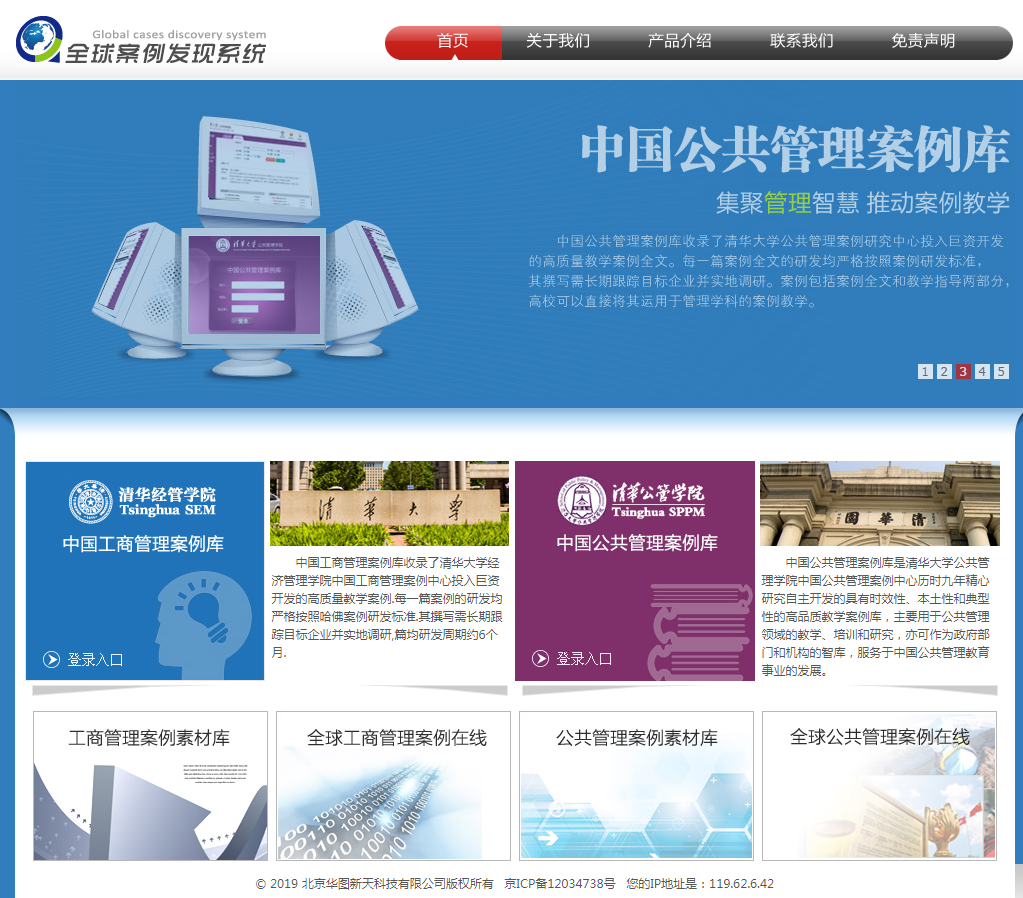This screenshot has width=1023, height=898.
Task: Open the 全球工商管理案例在线 card
Action: (393, 786)
